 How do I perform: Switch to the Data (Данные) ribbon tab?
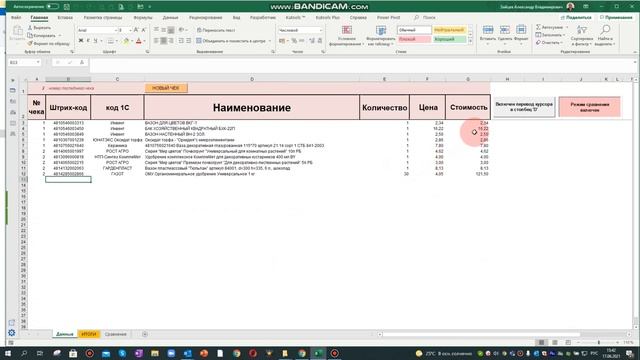point(170,18)
